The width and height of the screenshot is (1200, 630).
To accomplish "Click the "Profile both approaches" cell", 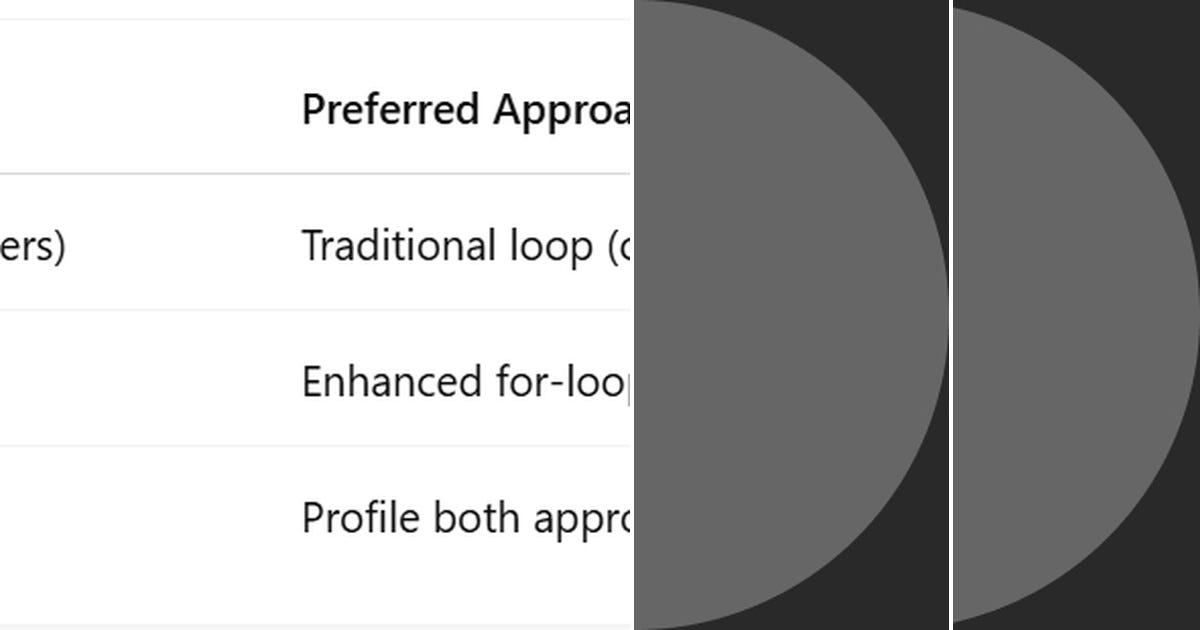I will click(466, 518).
